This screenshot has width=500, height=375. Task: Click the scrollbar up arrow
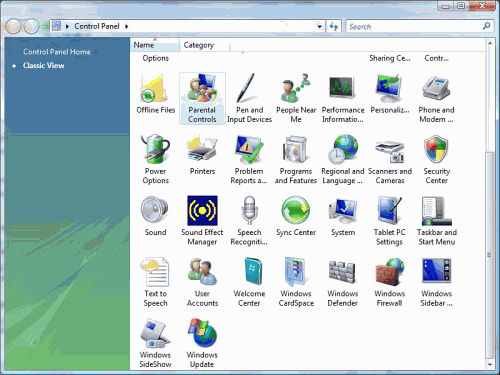[x=490, y=43]
